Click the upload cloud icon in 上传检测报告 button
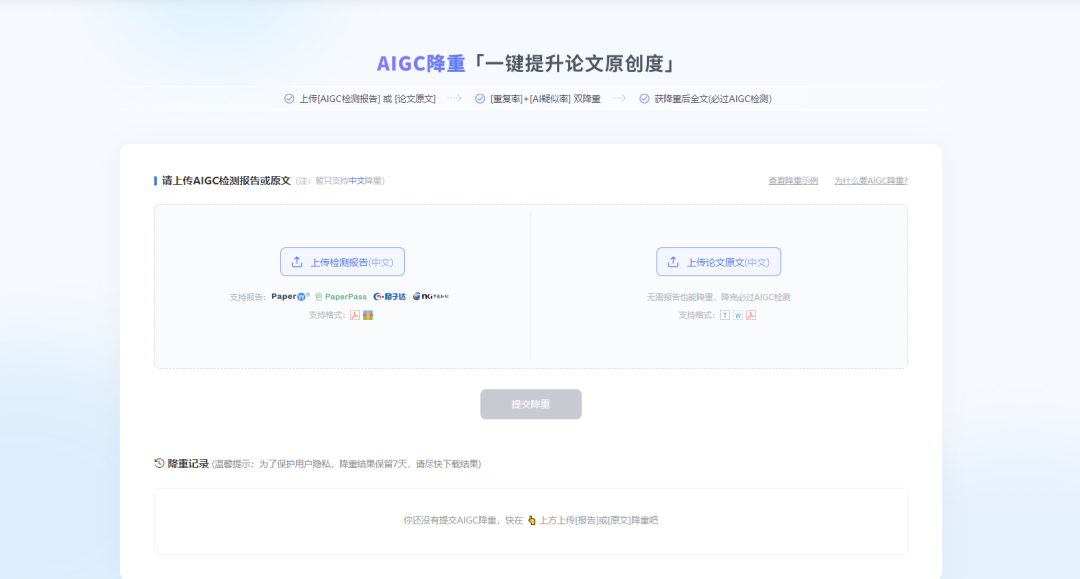 [x=297, y=261]
